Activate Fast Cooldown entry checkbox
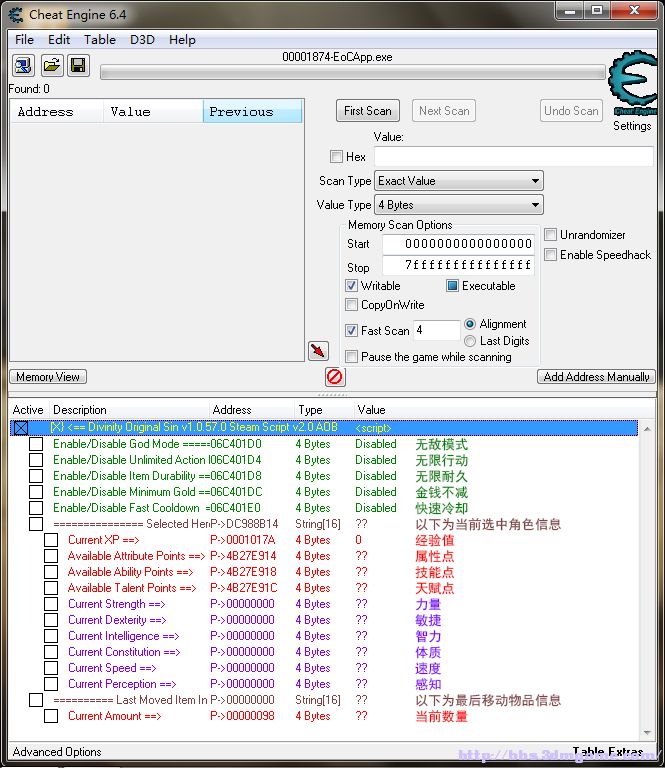 tap(36, 508)
